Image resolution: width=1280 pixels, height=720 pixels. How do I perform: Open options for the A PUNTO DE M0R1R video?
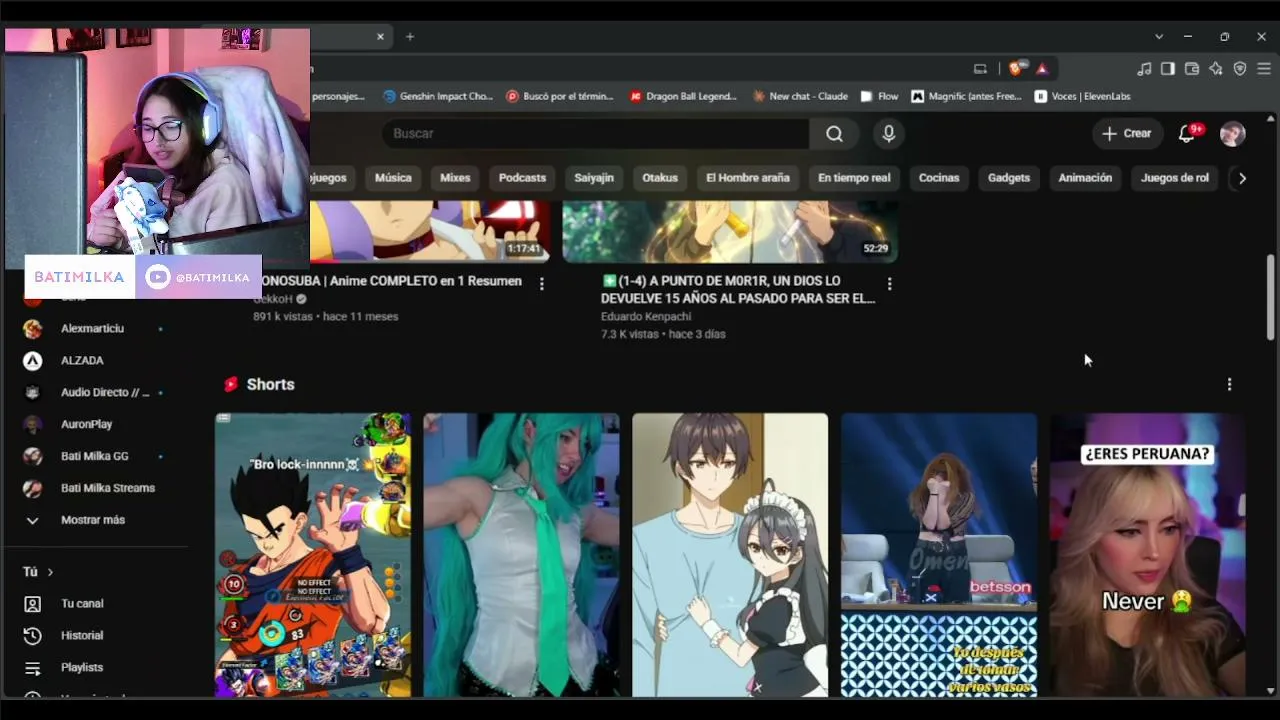pos(889,284)
